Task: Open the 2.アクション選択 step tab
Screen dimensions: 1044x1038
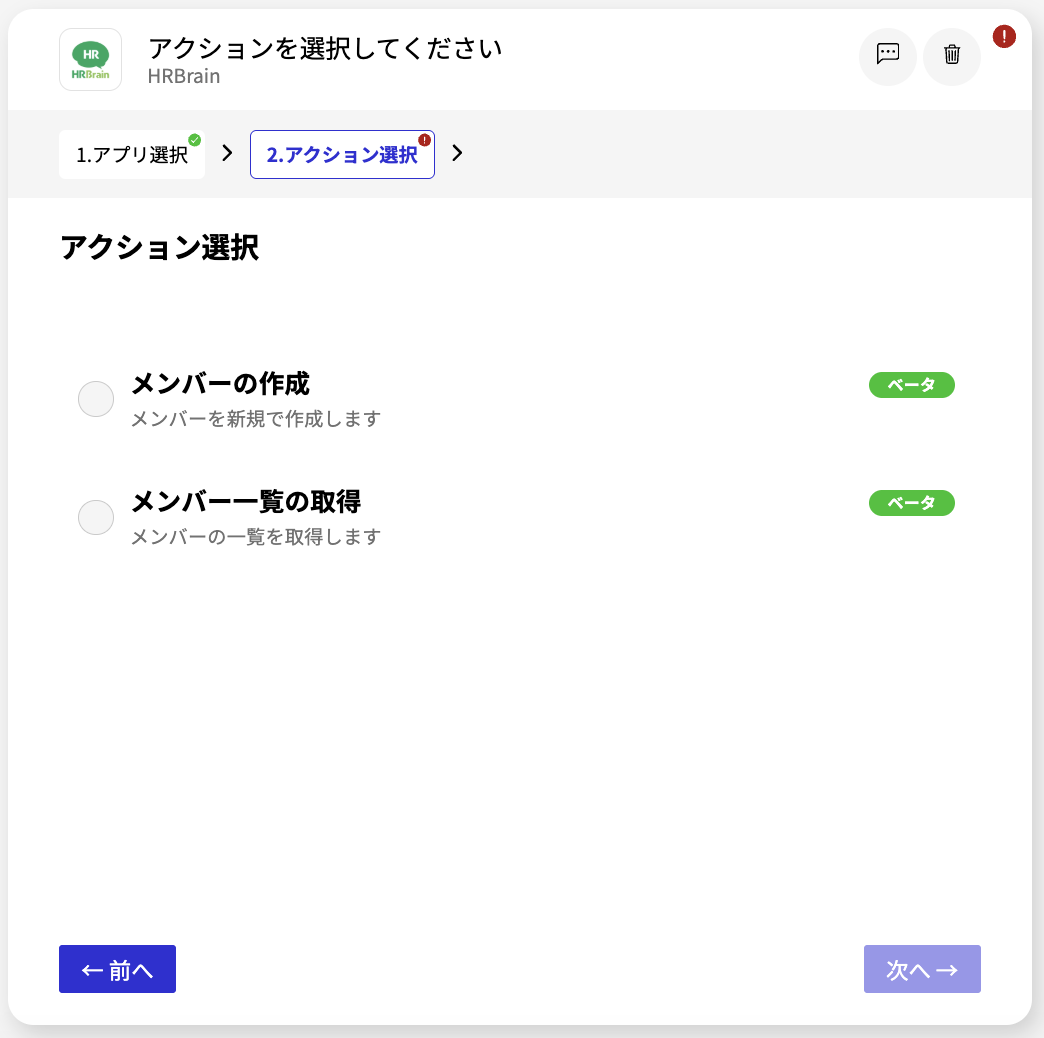Action: click(x=342, y=154)
